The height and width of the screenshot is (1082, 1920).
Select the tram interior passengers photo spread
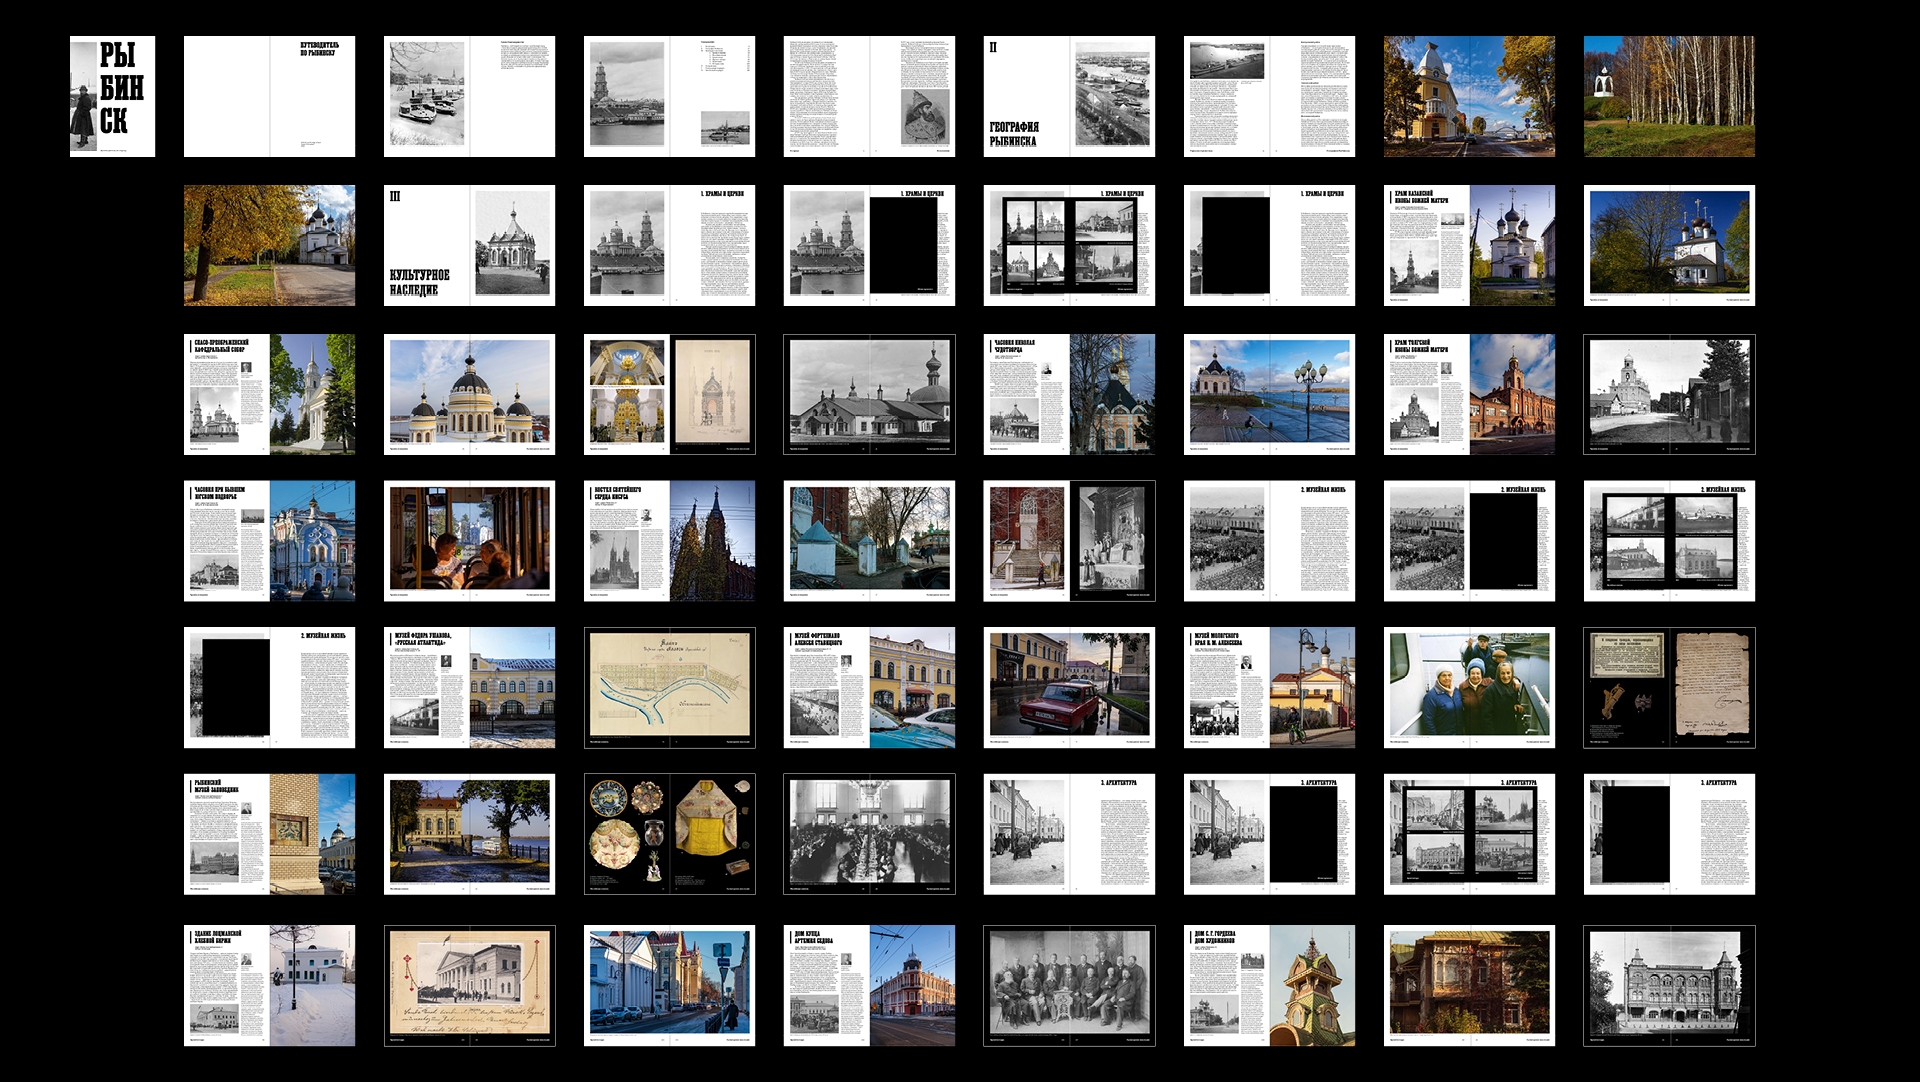click(469, 540)
